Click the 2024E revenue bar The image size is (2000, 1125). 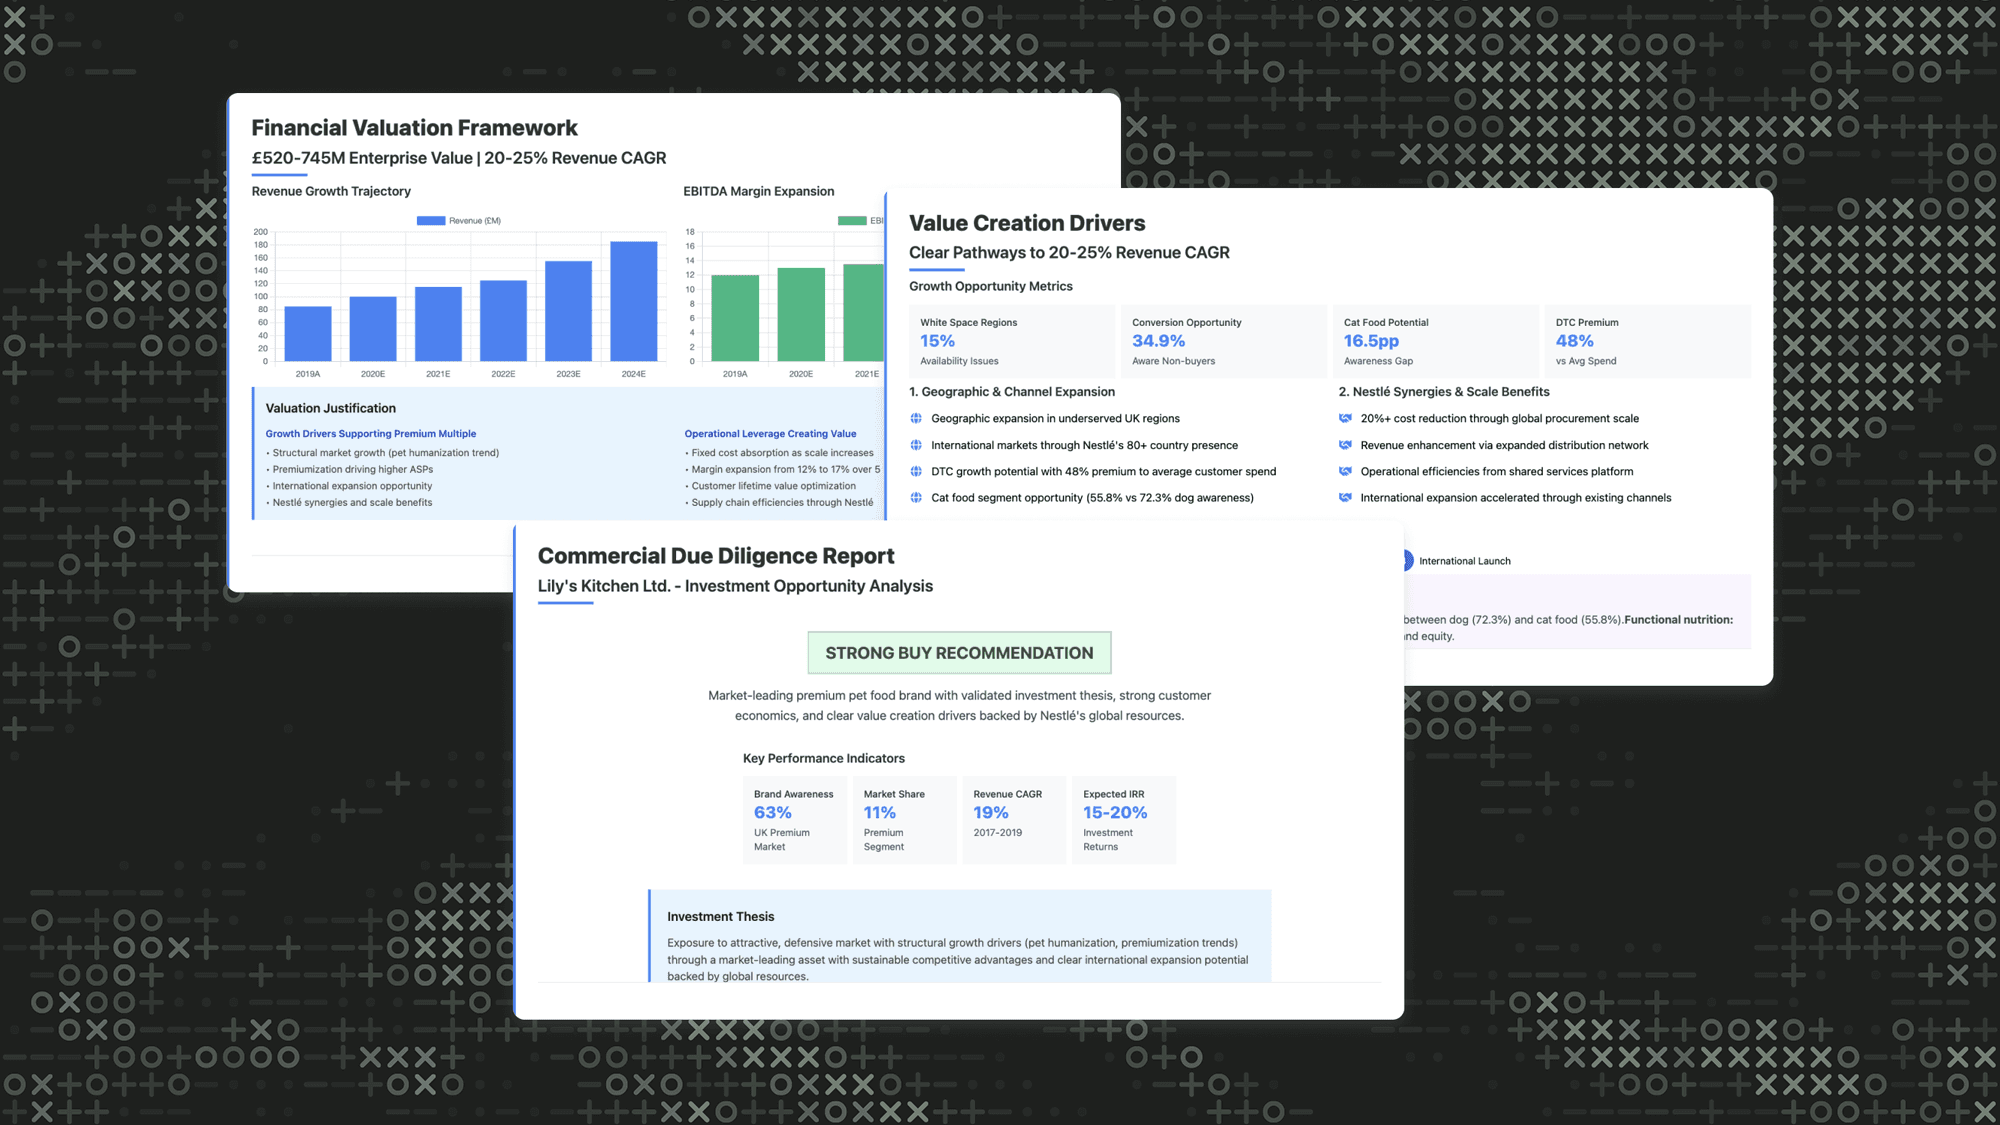(x=633, y=301)
